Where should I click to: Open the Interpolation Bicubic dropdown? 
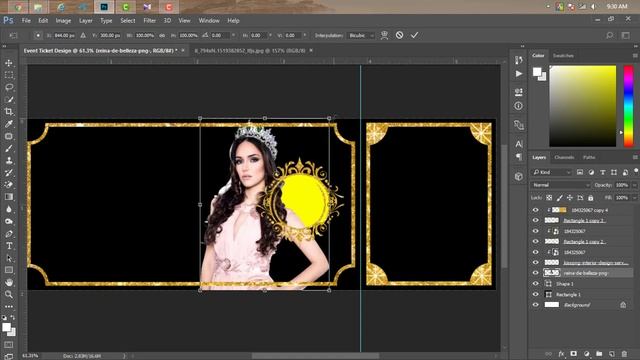[361, 36]
